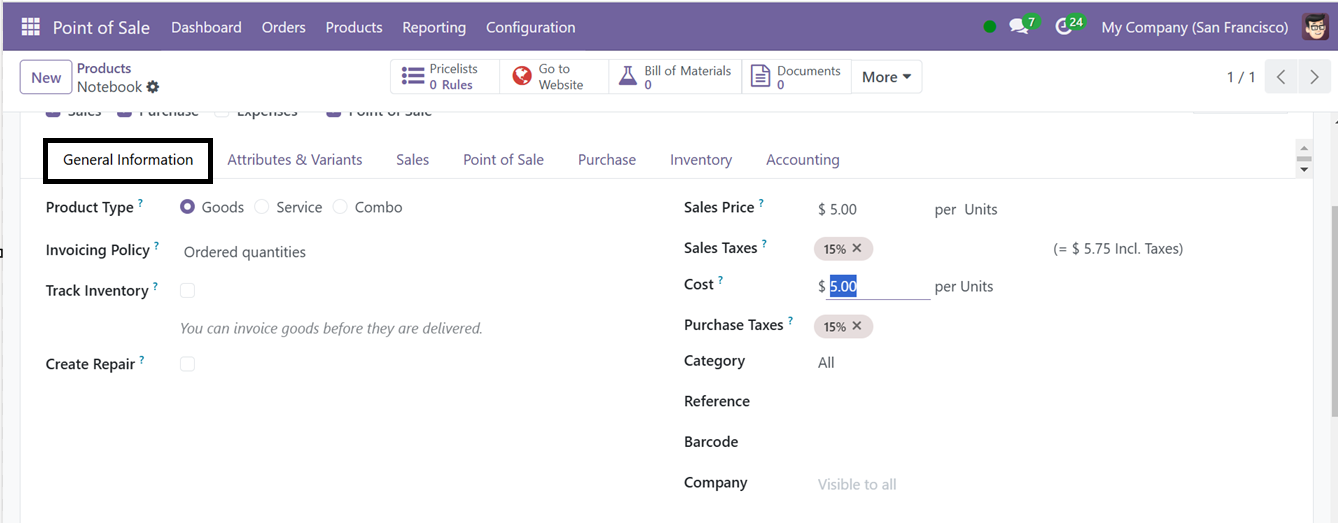
Task: Show help tooltip for Track Inventory
Action: [x=155, y=286]
